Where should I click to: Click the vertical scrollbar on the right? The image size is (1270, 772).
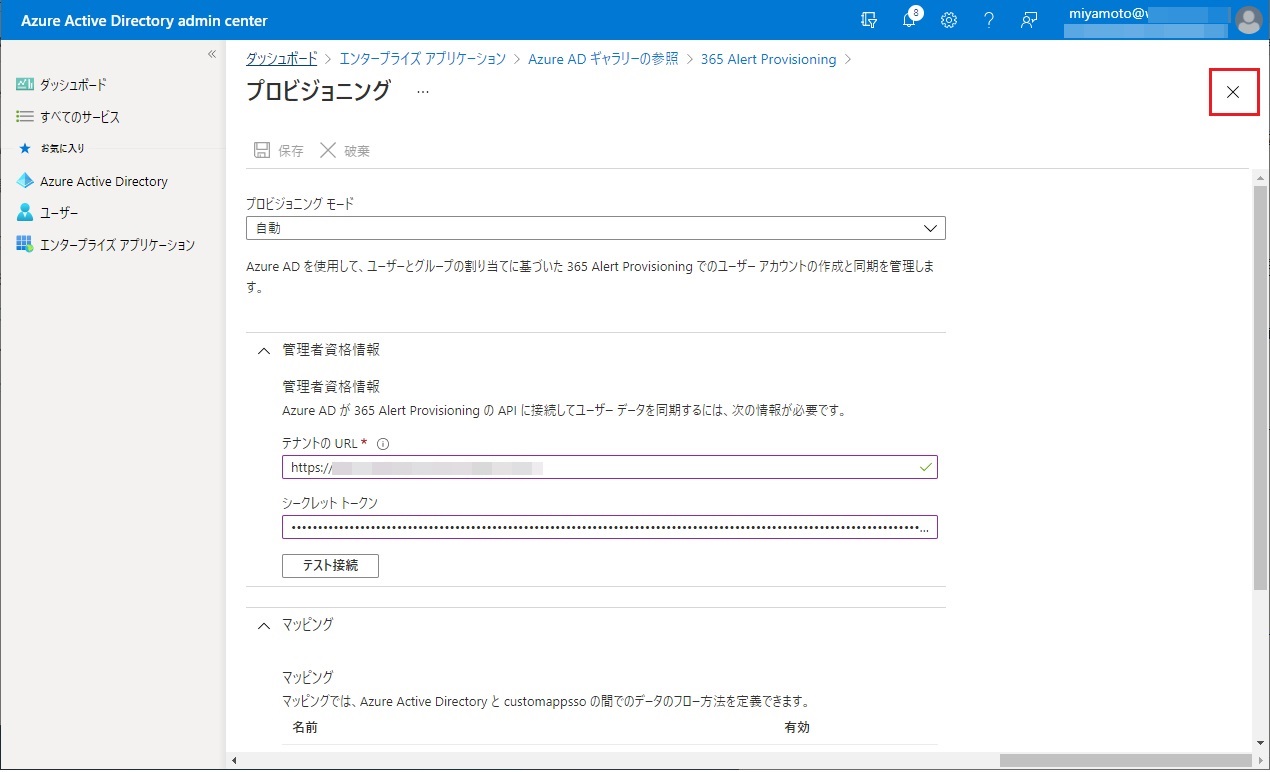click(1259, 400)
